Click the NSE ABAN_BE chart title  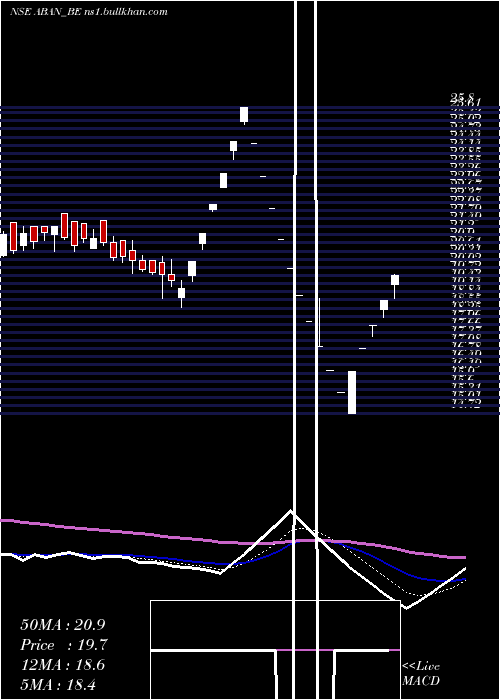pos(45,12)
